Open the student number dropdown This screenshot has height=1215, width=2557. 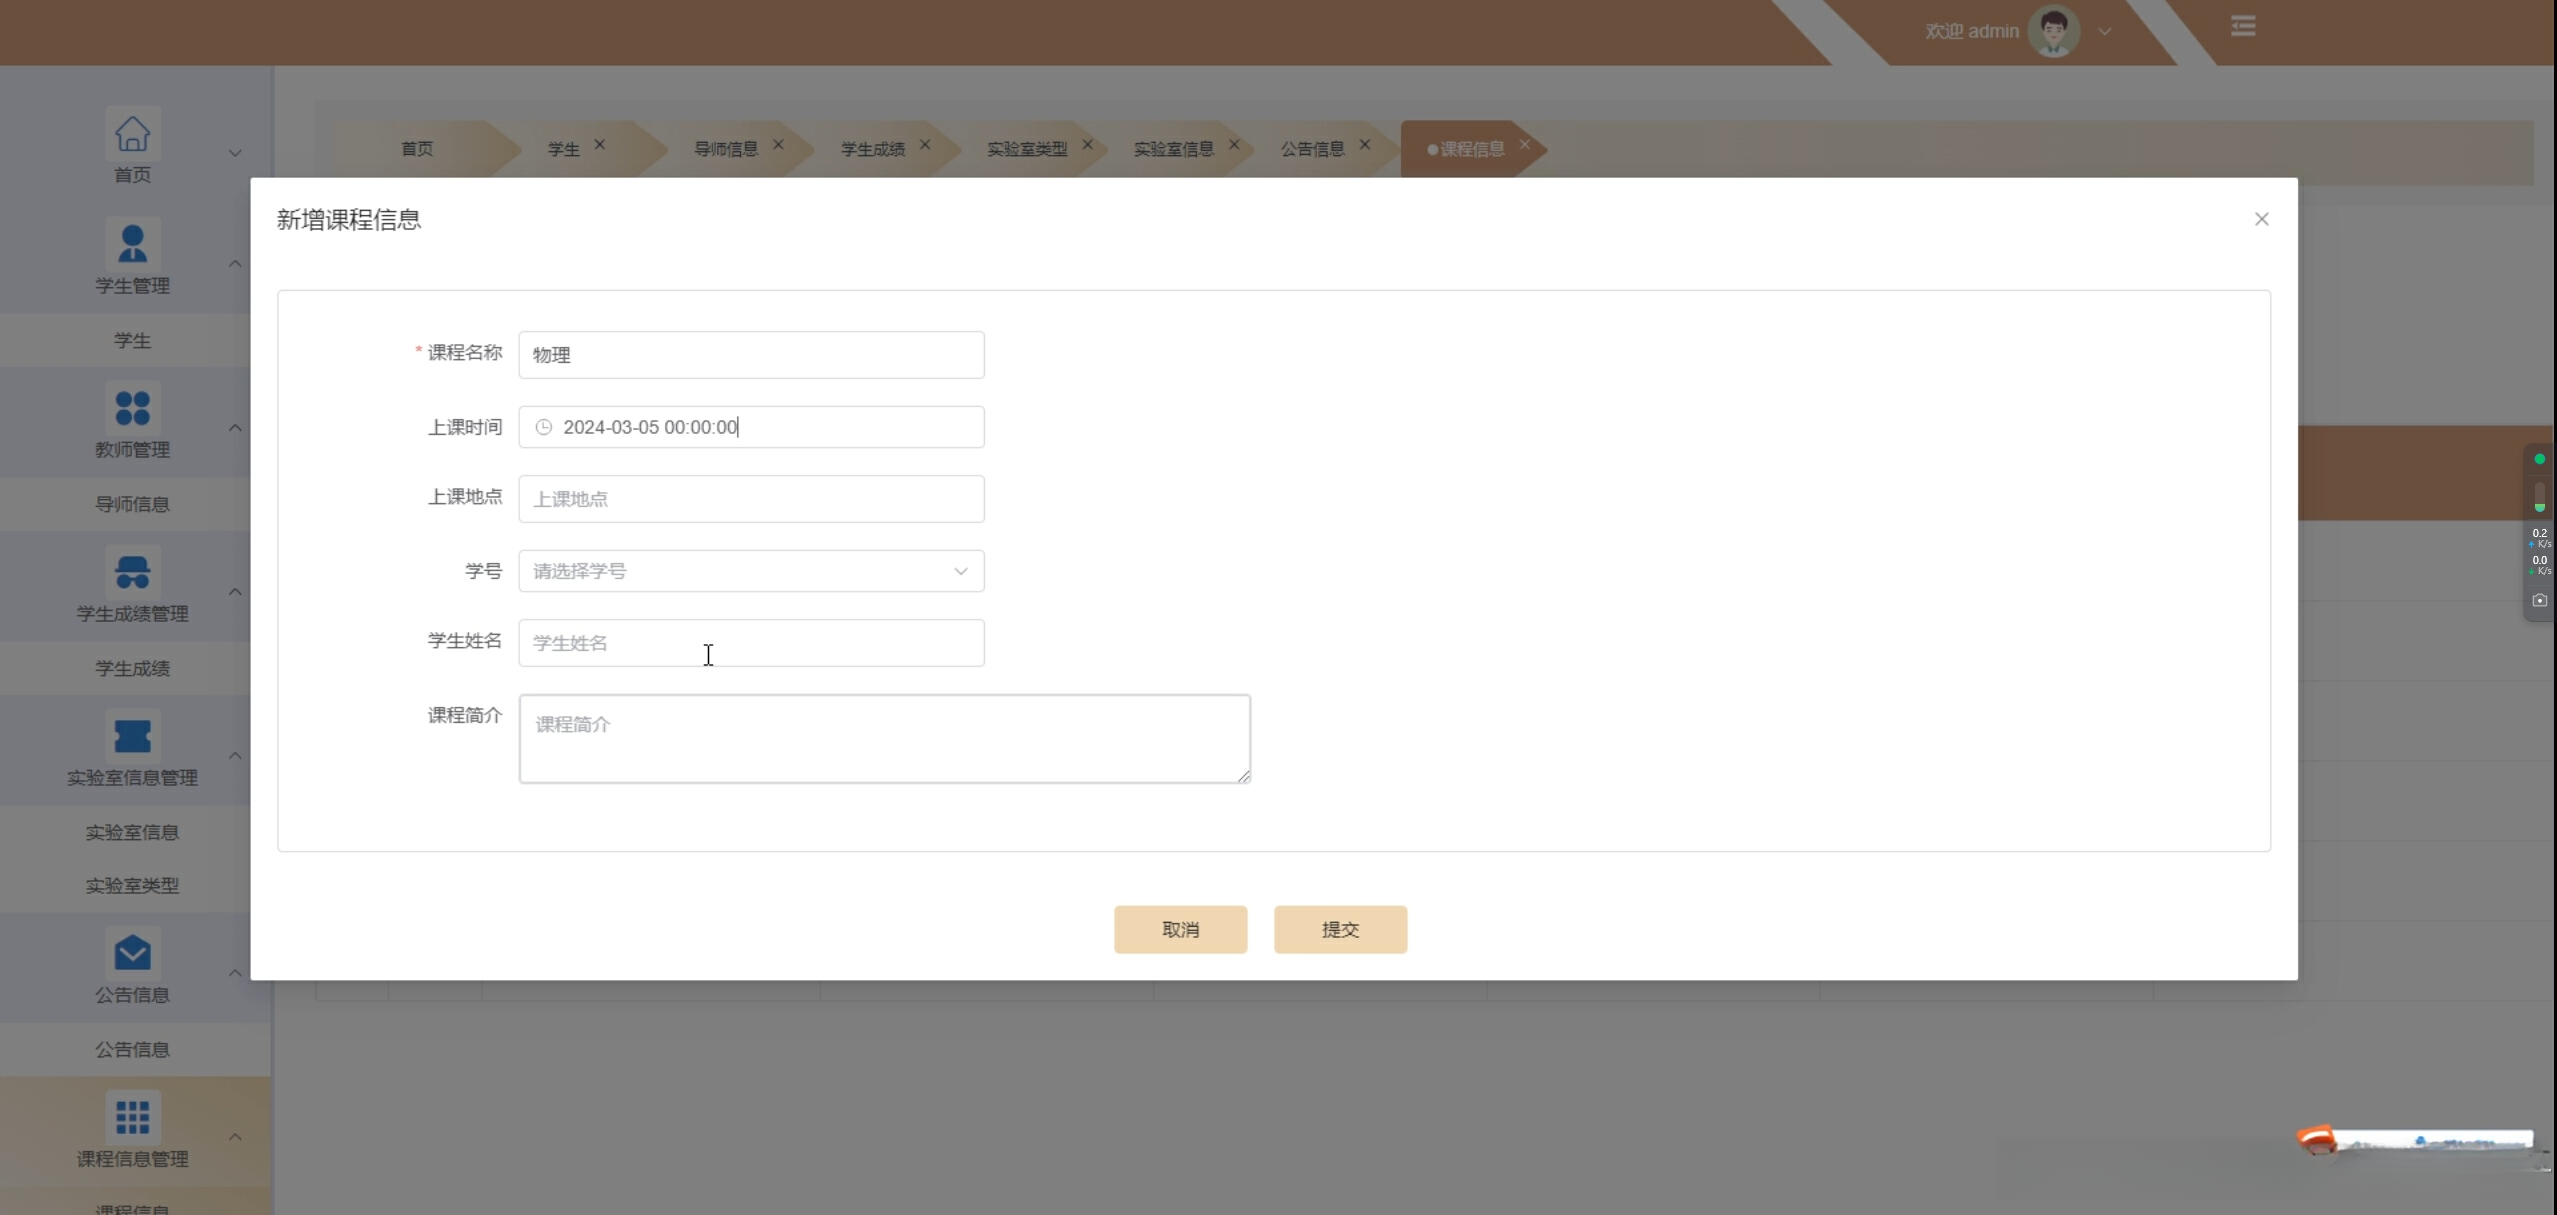point(751,571)
